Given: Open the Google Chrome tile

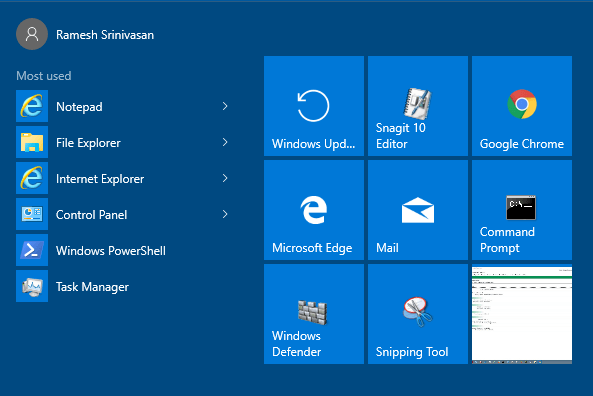Looking at the screenshot, I should click(522, 106).
